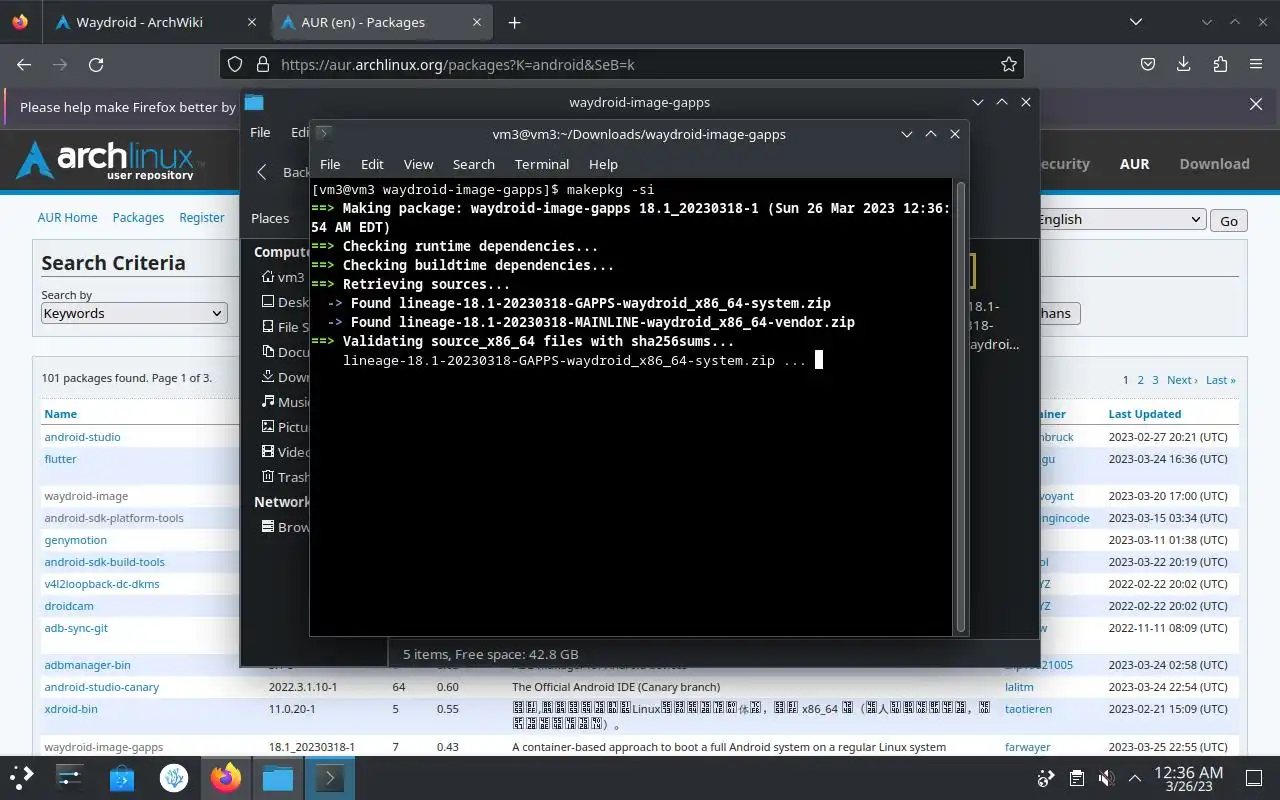Open the Places panel selector
The image size is (1280, 800).
click(270, 218)
